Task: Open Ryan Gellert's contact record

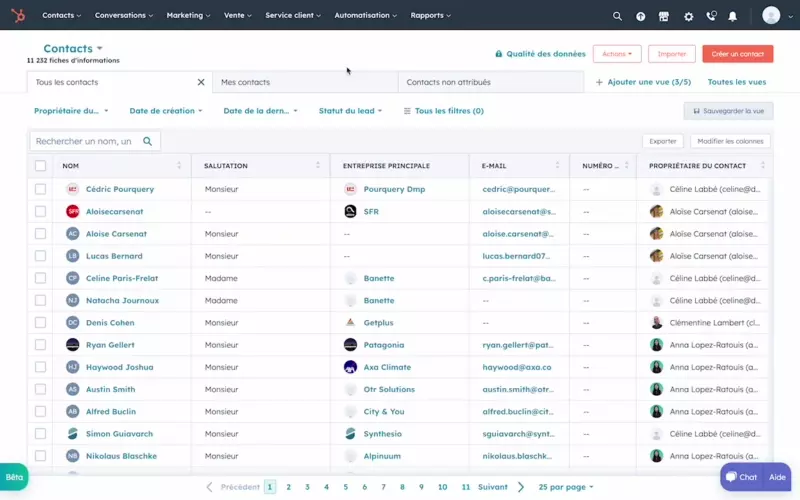Action: tap(110, 345)
